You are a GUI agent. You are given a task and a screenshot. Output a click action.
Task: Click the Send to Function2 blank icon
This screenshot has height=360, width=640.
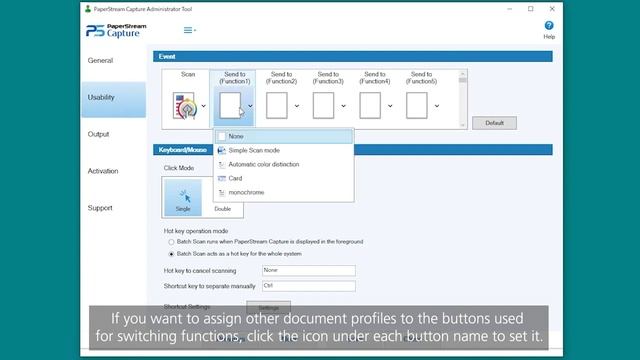(277, 106)
